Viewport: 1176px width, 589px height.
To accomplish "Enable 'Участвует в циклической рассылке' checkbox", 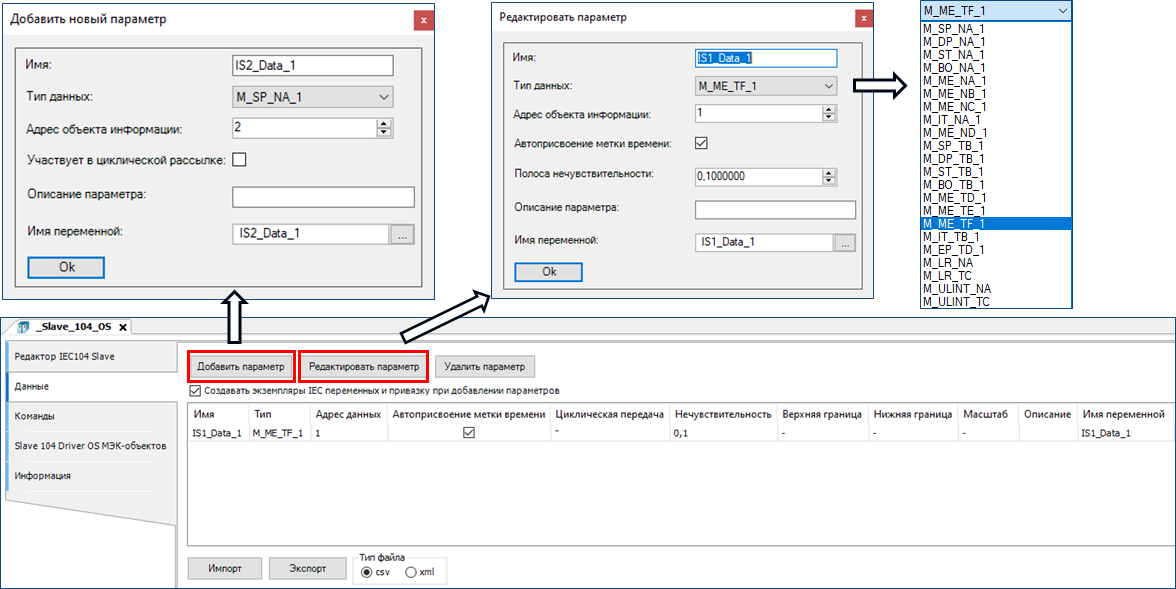I will 239,159.
